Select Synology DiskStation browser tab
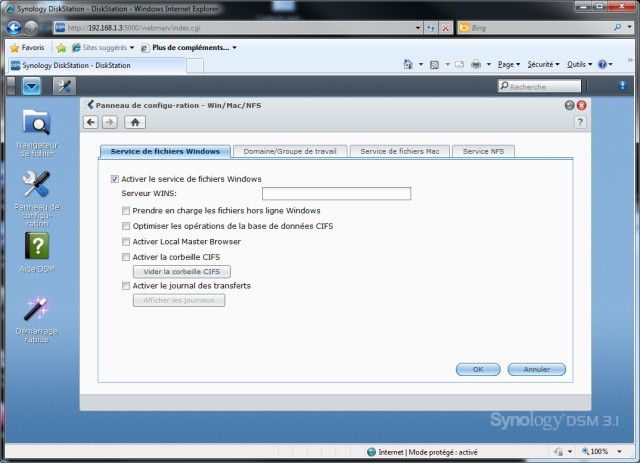This screenshot has width=640, height=463. [x=97, y=65]
